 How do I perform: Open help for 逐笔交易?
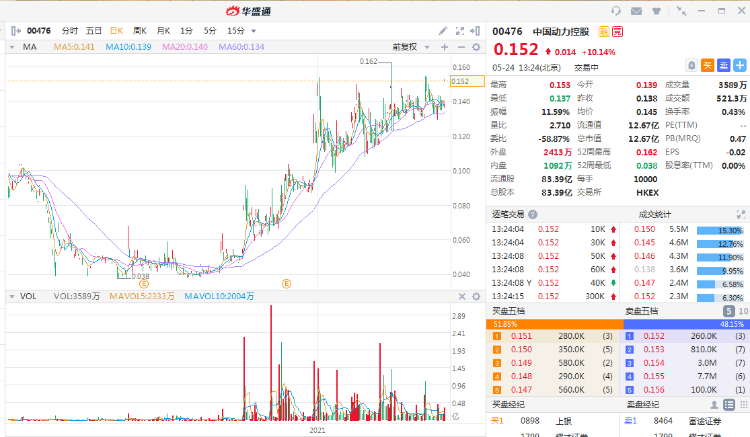[532, 215]
